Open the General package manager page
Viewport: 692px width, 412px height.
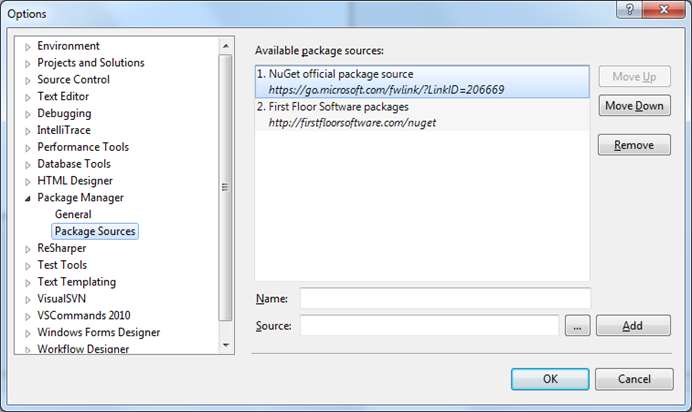[x=73, y=214]
